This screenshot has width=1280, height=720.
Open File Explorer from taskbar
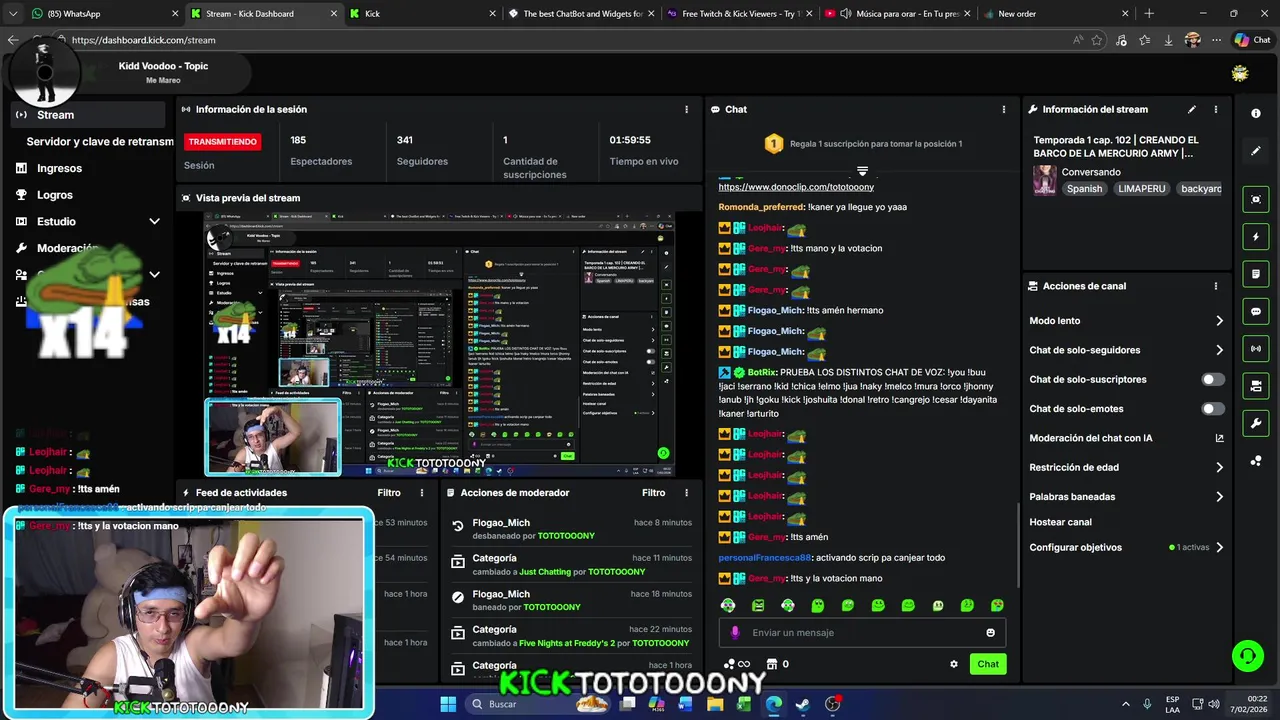[x=715, y=704]
